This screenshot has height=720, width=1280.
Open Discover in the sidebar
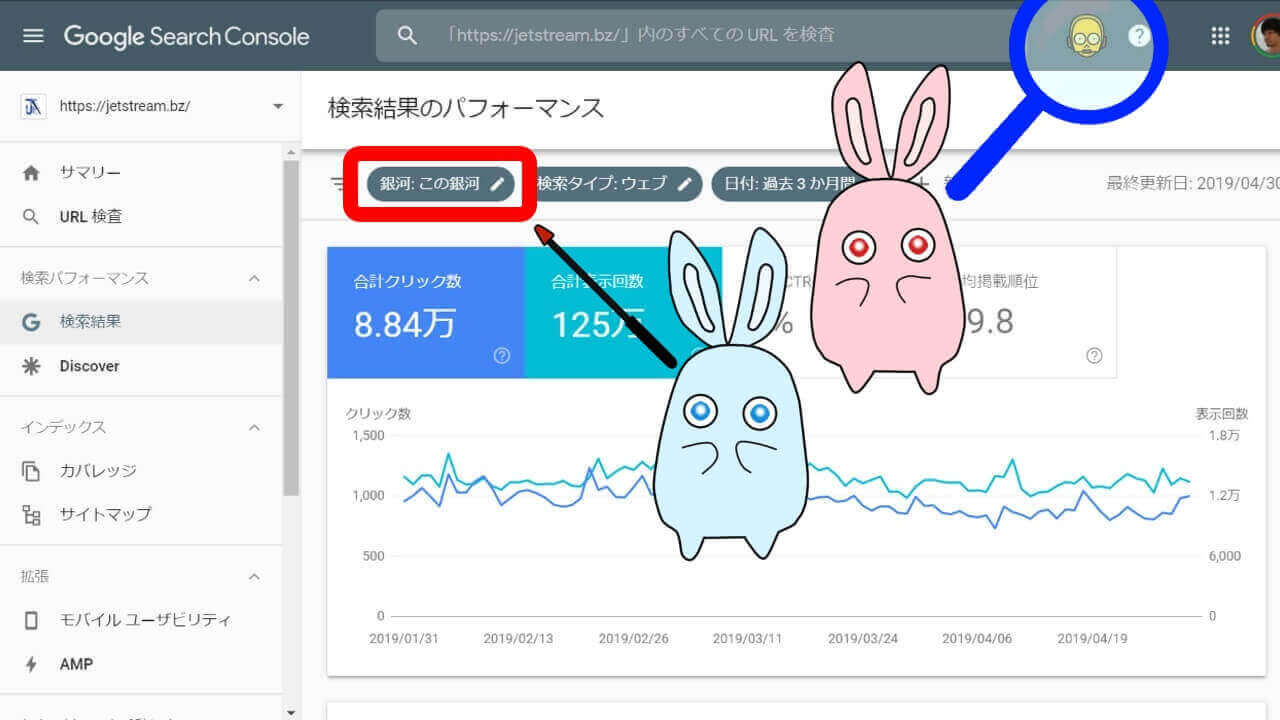click(x=89, y=366)
